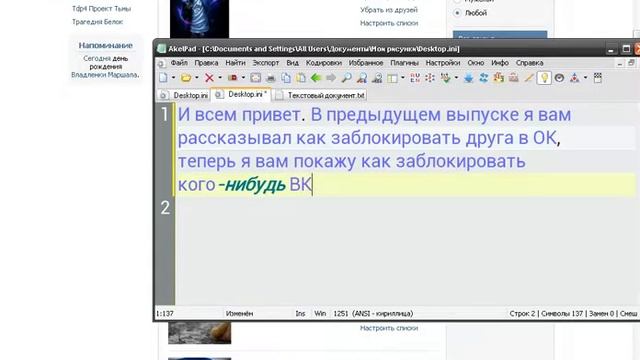Click the RU/EN letters toolbar icon

click(415, 78)
